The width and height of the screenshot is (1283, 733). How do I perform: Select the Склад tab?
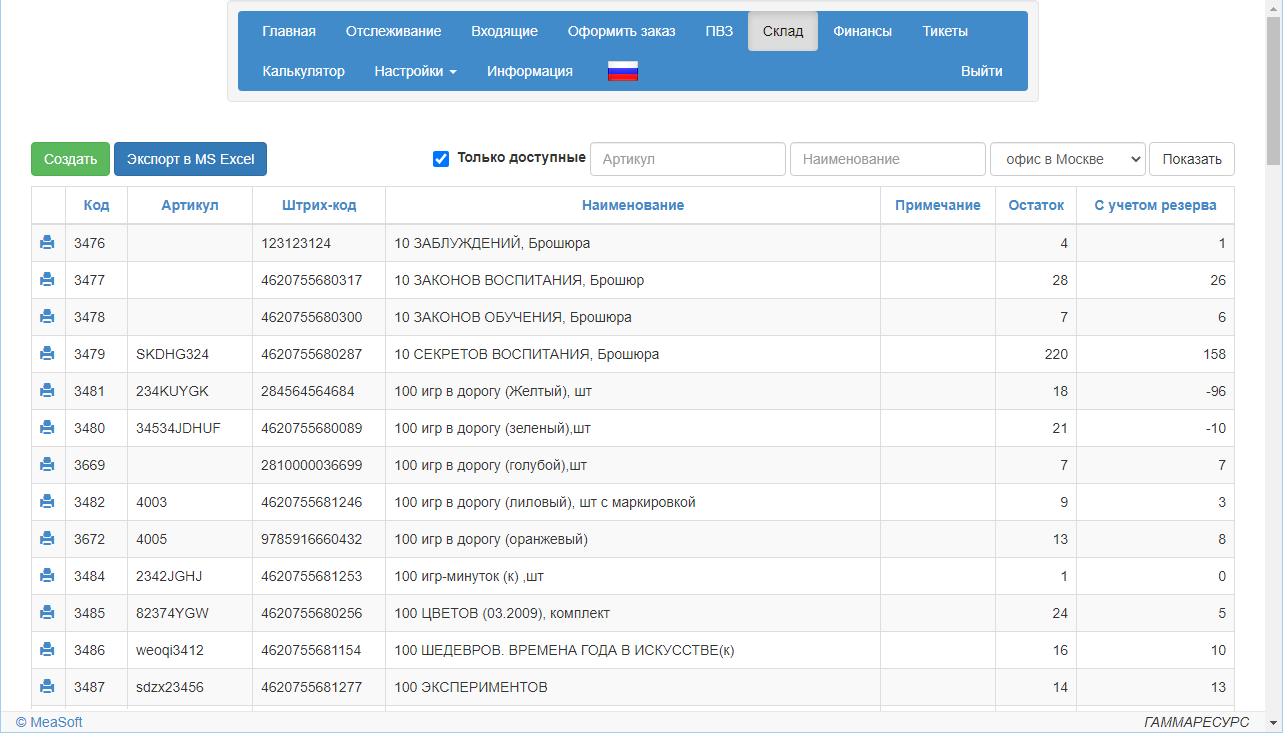783,31
